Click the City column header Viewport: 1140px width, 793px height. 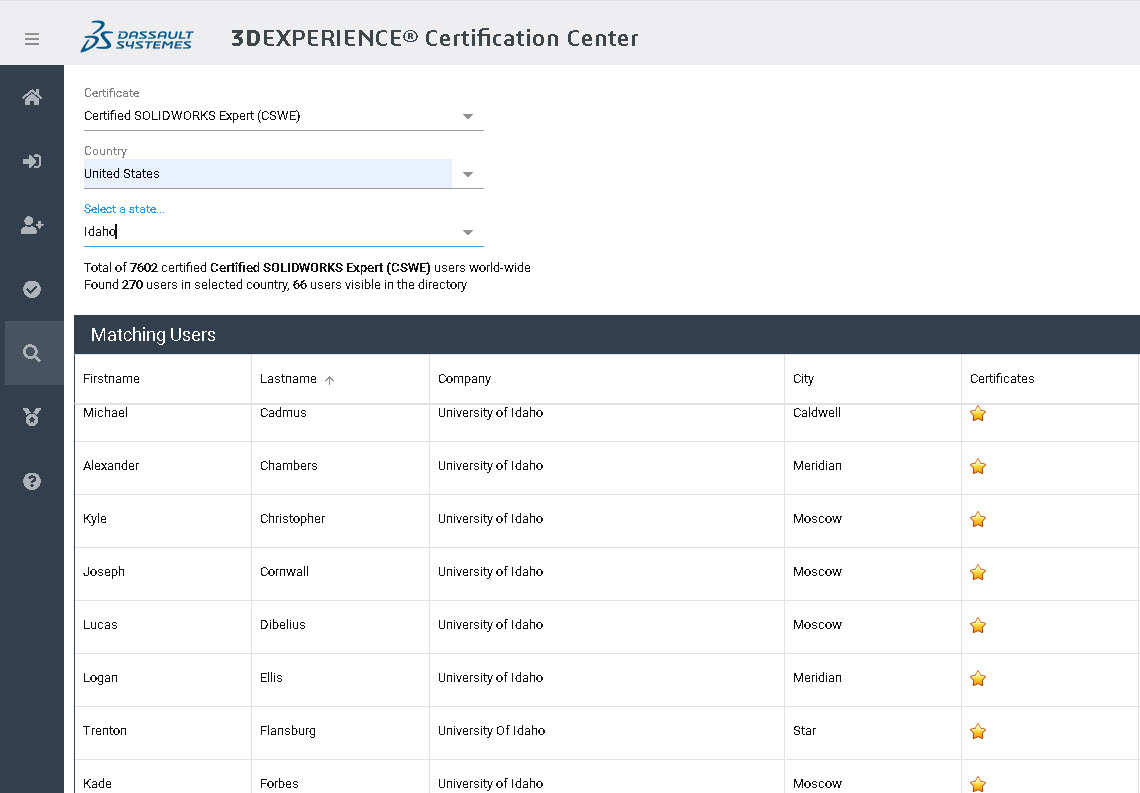(803, 379)
